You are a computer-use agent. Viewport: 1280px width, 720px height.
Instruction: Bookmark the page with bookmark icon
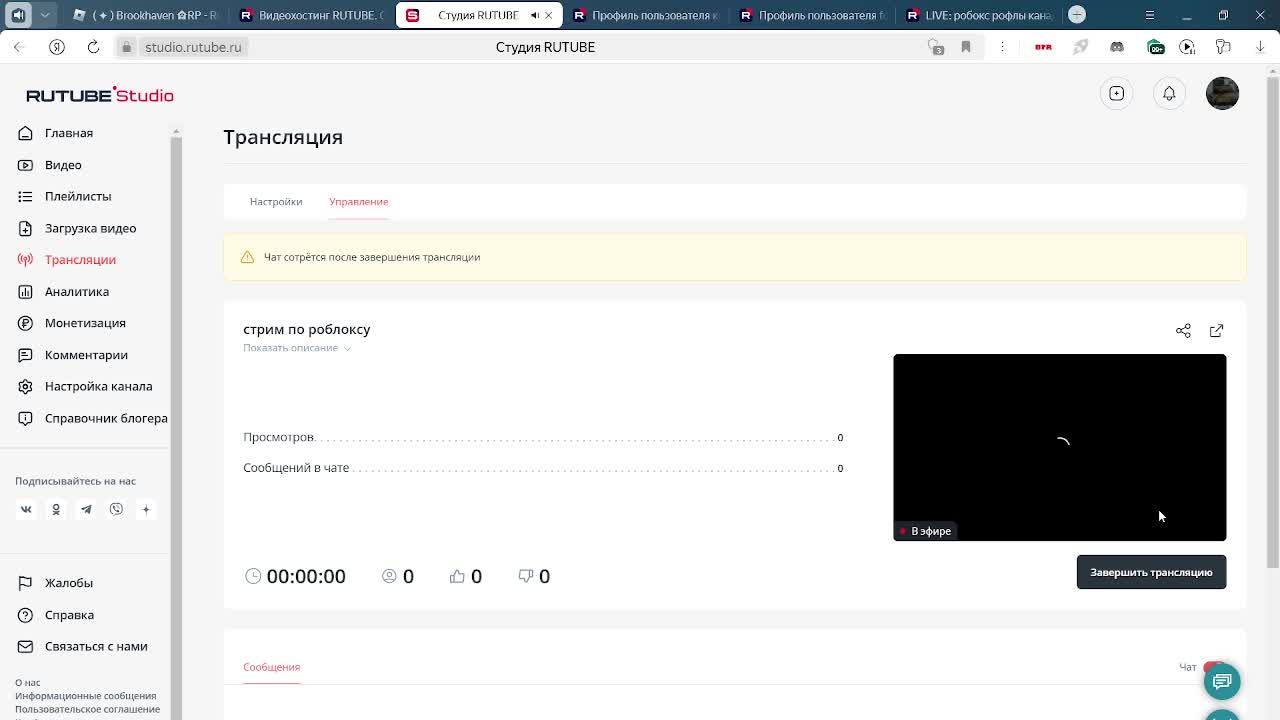point(966,47)
